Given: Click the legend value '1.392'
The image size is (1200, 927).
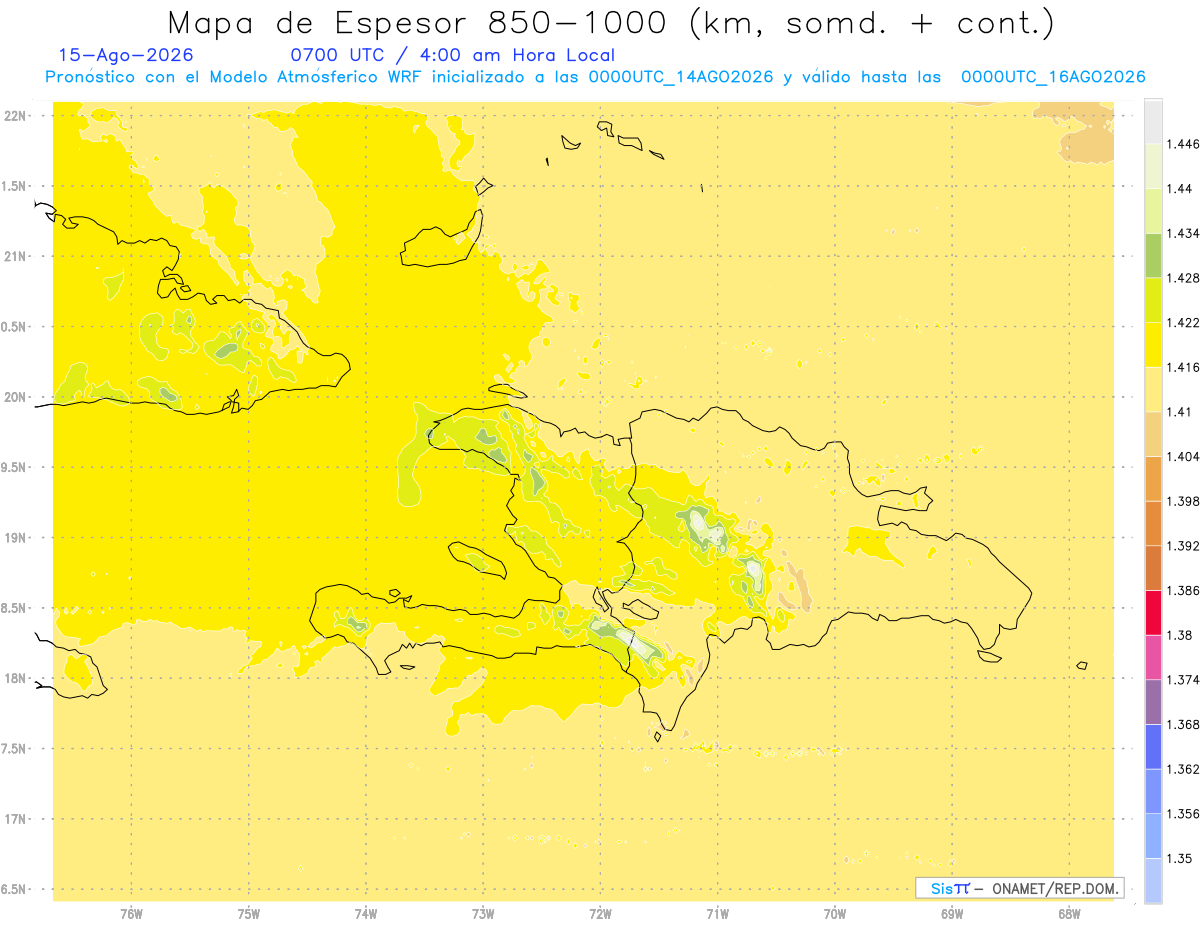Looking at the screenshot, I should point(1183,546).
